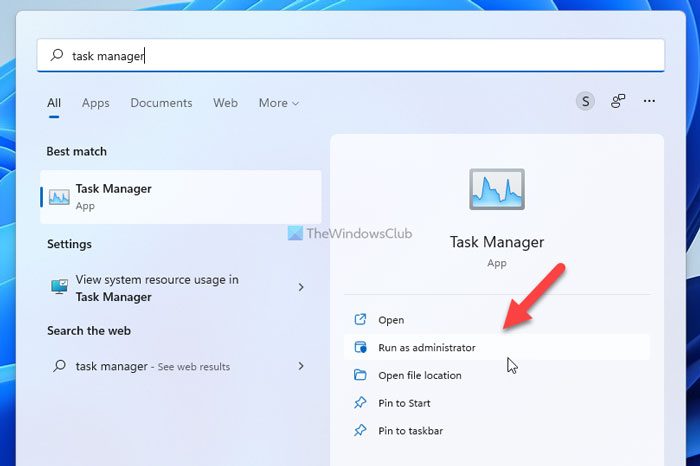Expand the More filter dropdown
This screenshot has height=466, width=700.
[x=279, y=103]
